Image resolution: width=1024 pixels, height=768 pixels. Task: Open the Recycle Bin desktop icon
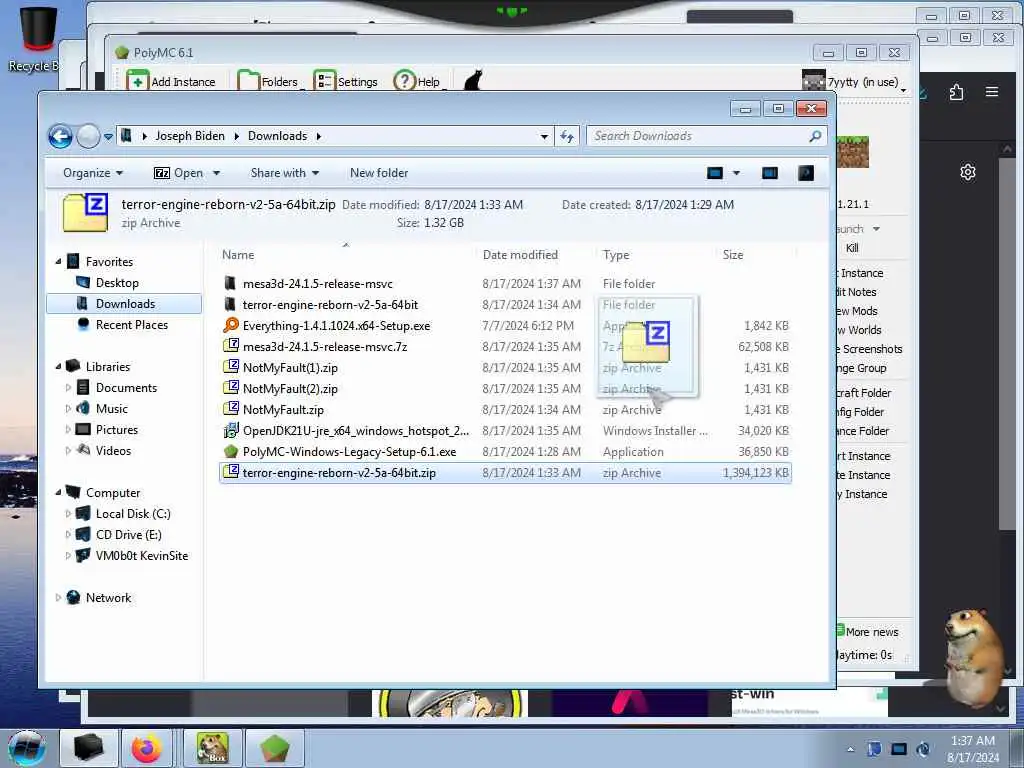coord(37,38)
